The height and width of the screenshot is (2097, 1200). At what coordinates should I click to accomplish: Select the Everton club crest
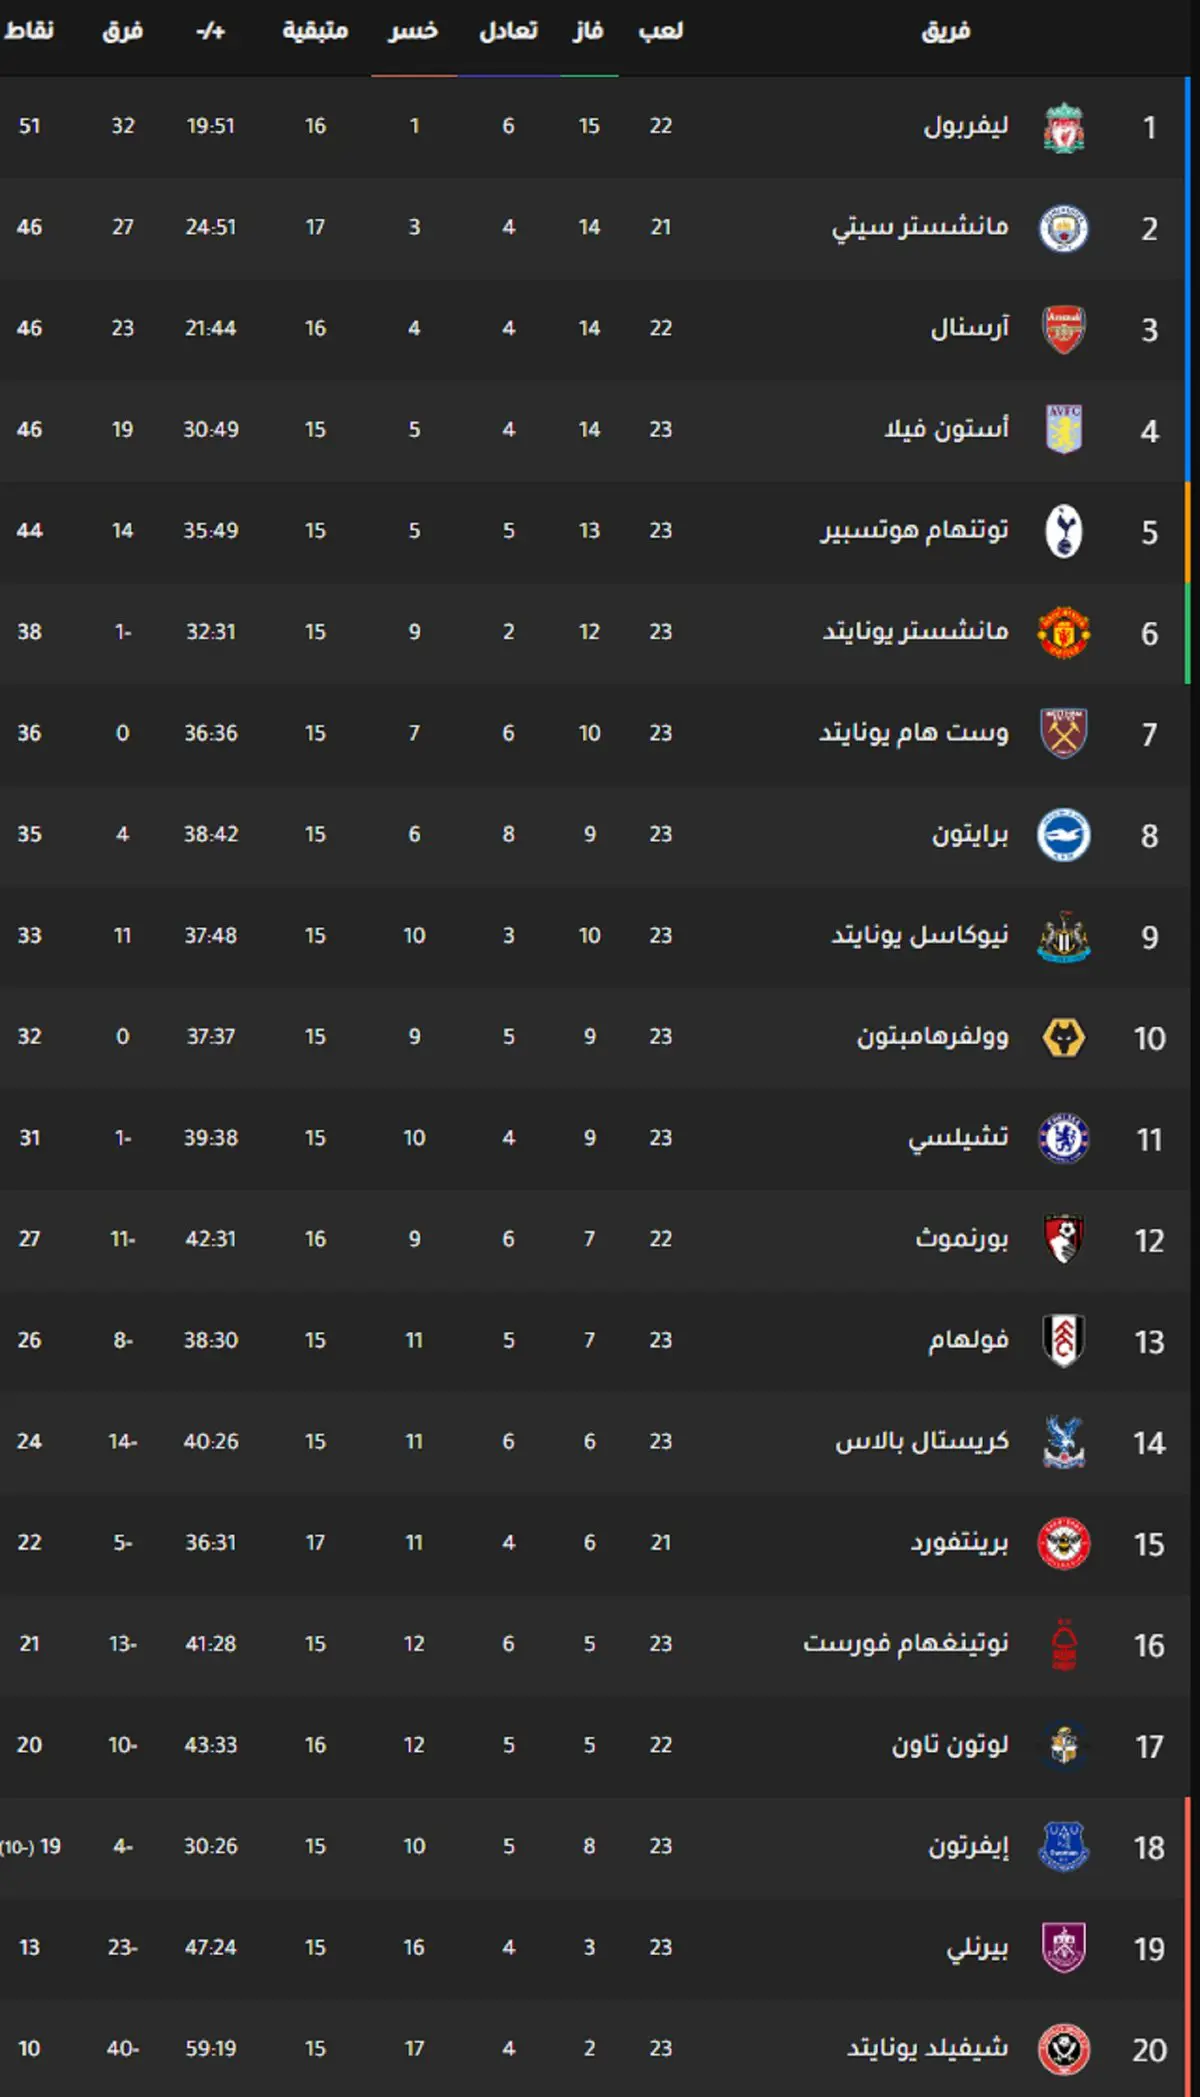1063,1846
